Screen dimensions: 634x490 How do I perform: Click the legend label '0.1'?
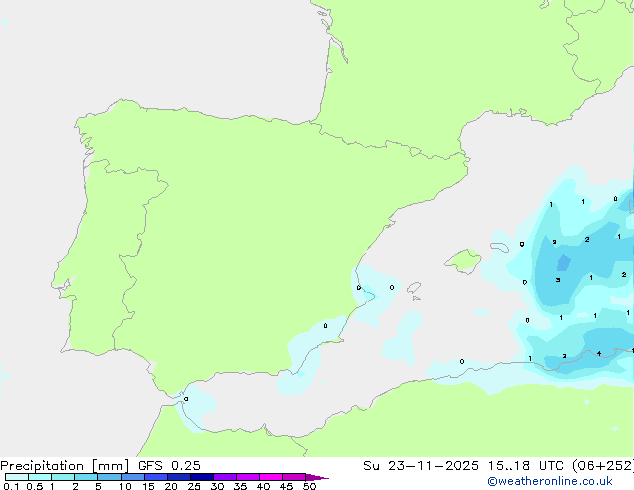[x=11, y=486]
